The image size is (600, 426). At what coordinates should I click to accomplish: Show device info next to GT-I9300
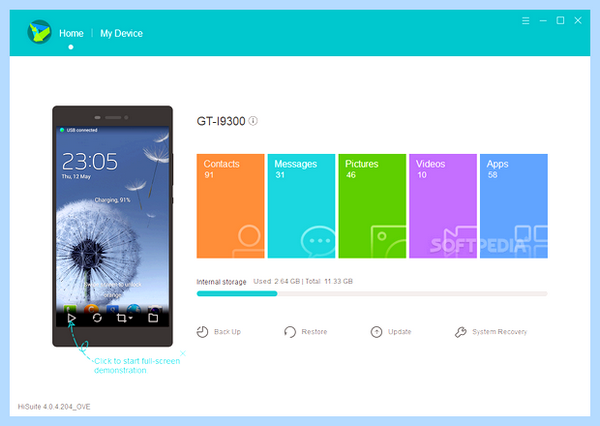[253, 121]
